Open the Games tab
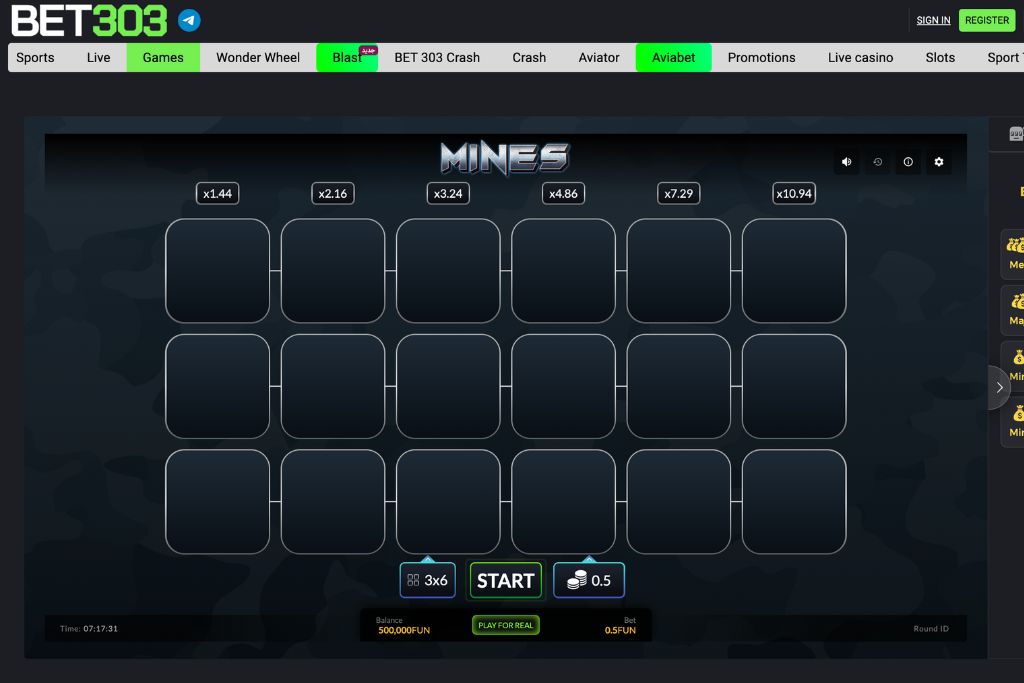 [x=163, y=57]
